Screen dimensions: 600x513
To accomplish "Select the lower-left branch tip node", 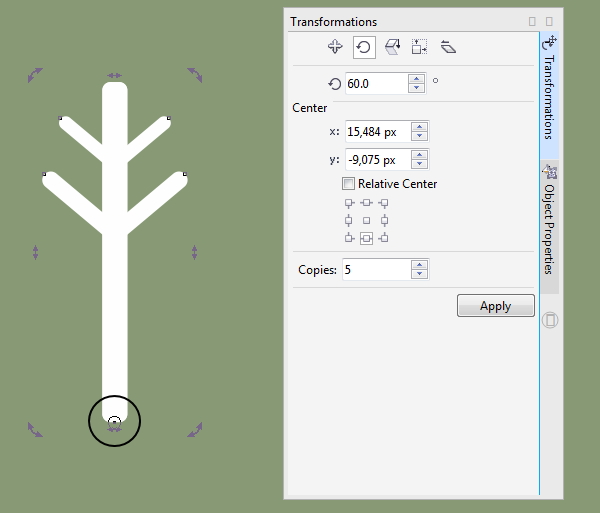I will point(44,174).
